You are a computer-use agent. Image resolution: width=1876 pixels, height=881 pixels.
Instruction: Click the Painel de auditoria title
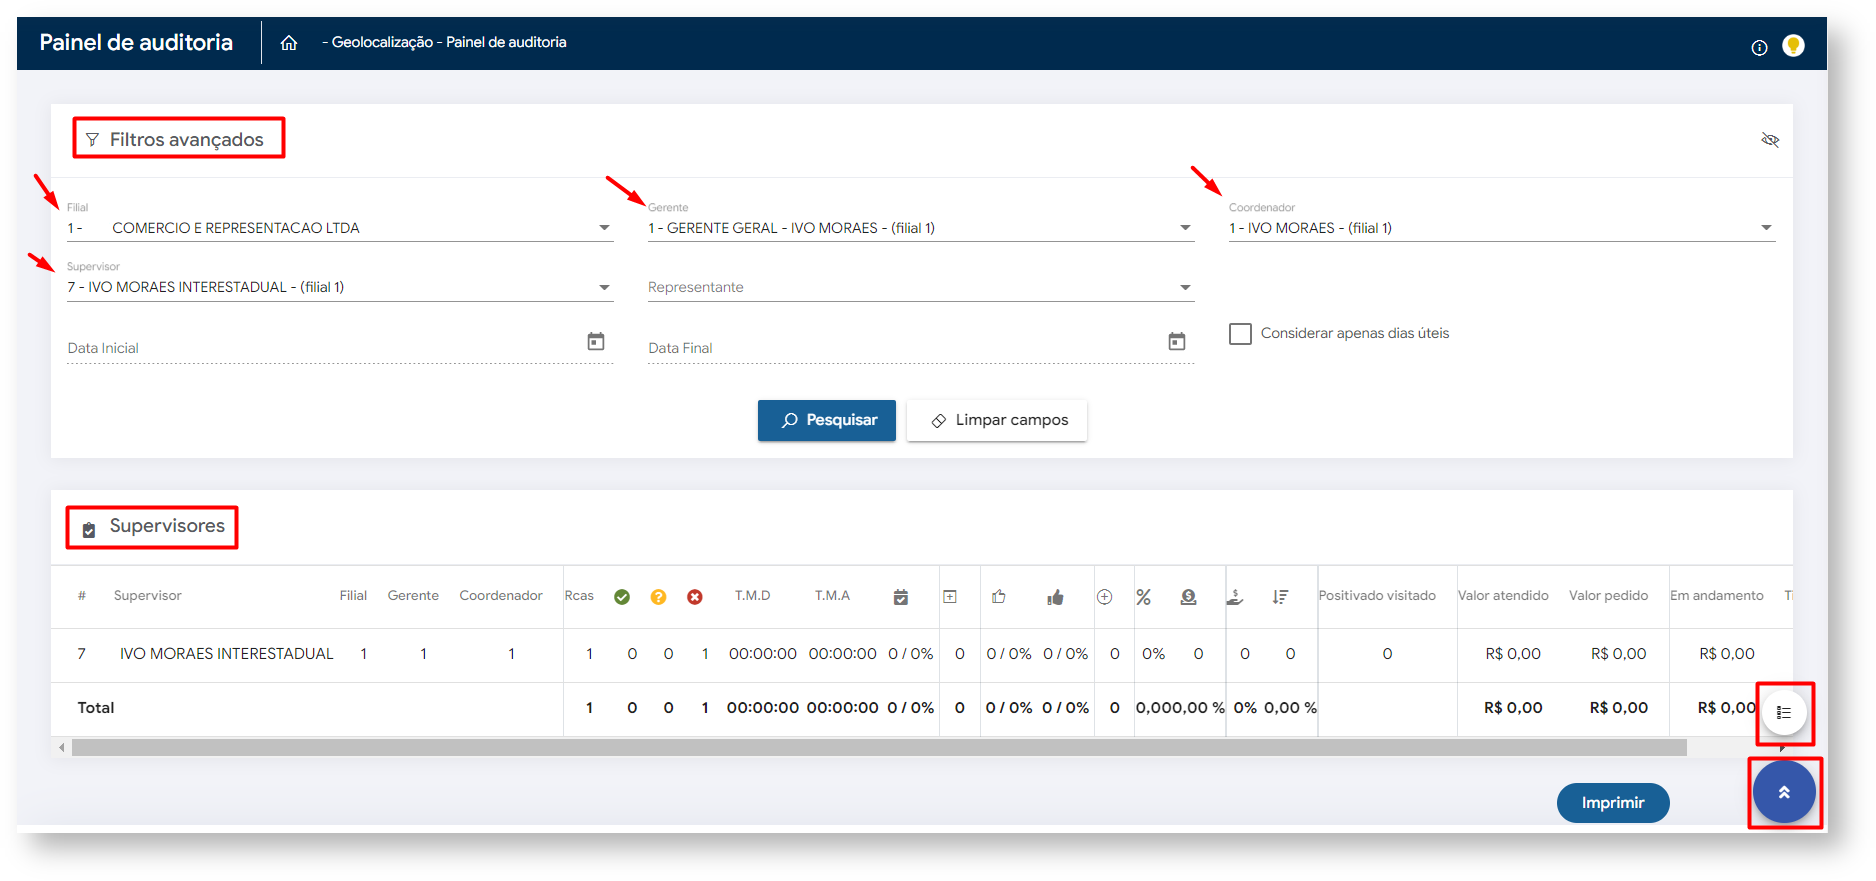[136, 43]
